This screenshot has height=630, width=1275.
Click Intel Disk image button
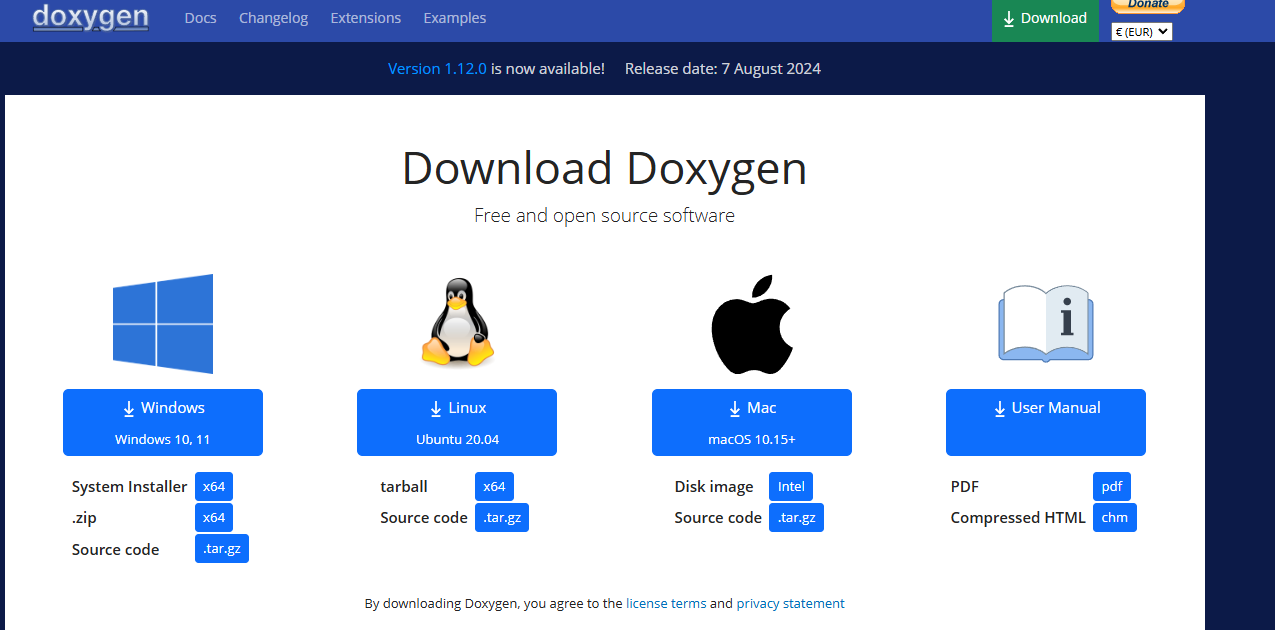click(x=791, y=487)
